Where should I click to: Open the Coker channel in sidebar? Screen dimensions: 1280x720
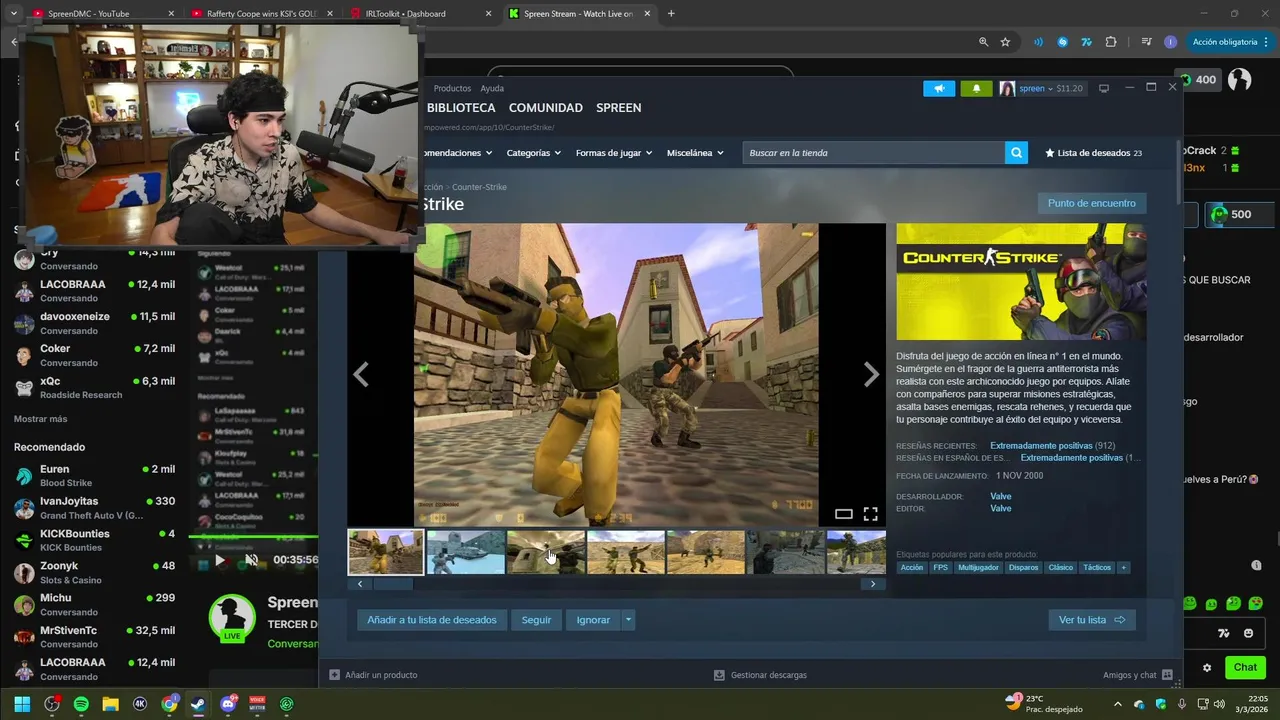[95, 355]
